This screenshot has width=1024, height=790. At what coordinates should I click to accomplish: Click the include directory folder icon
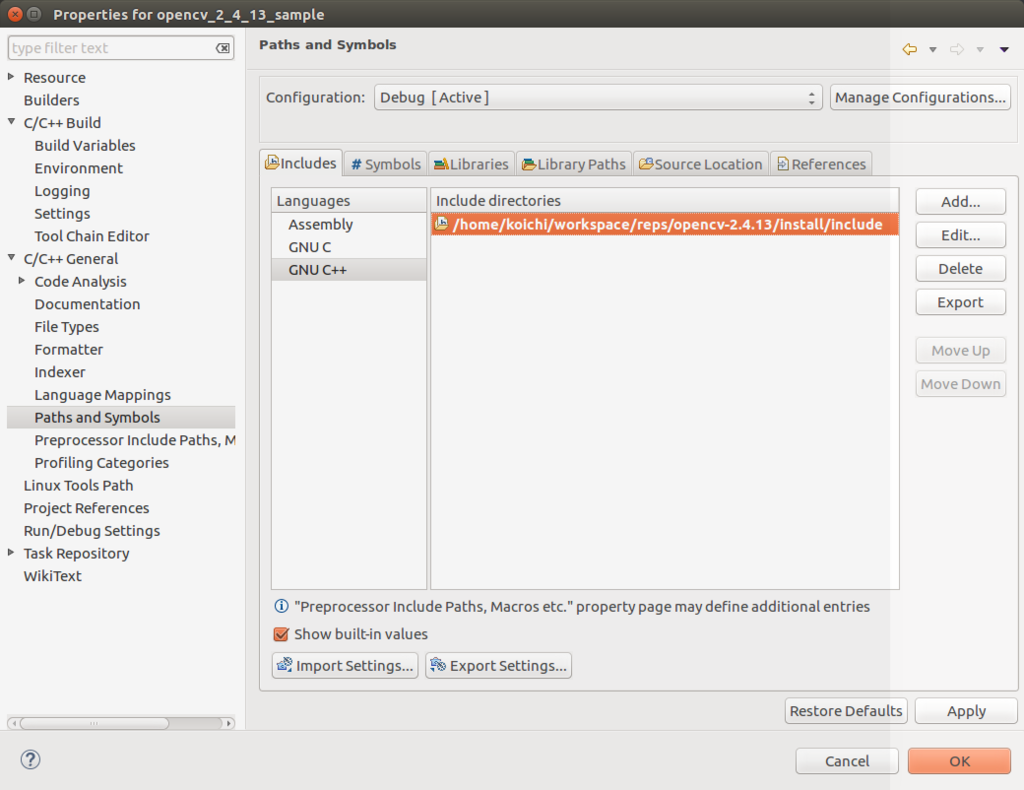click(442, 224)
